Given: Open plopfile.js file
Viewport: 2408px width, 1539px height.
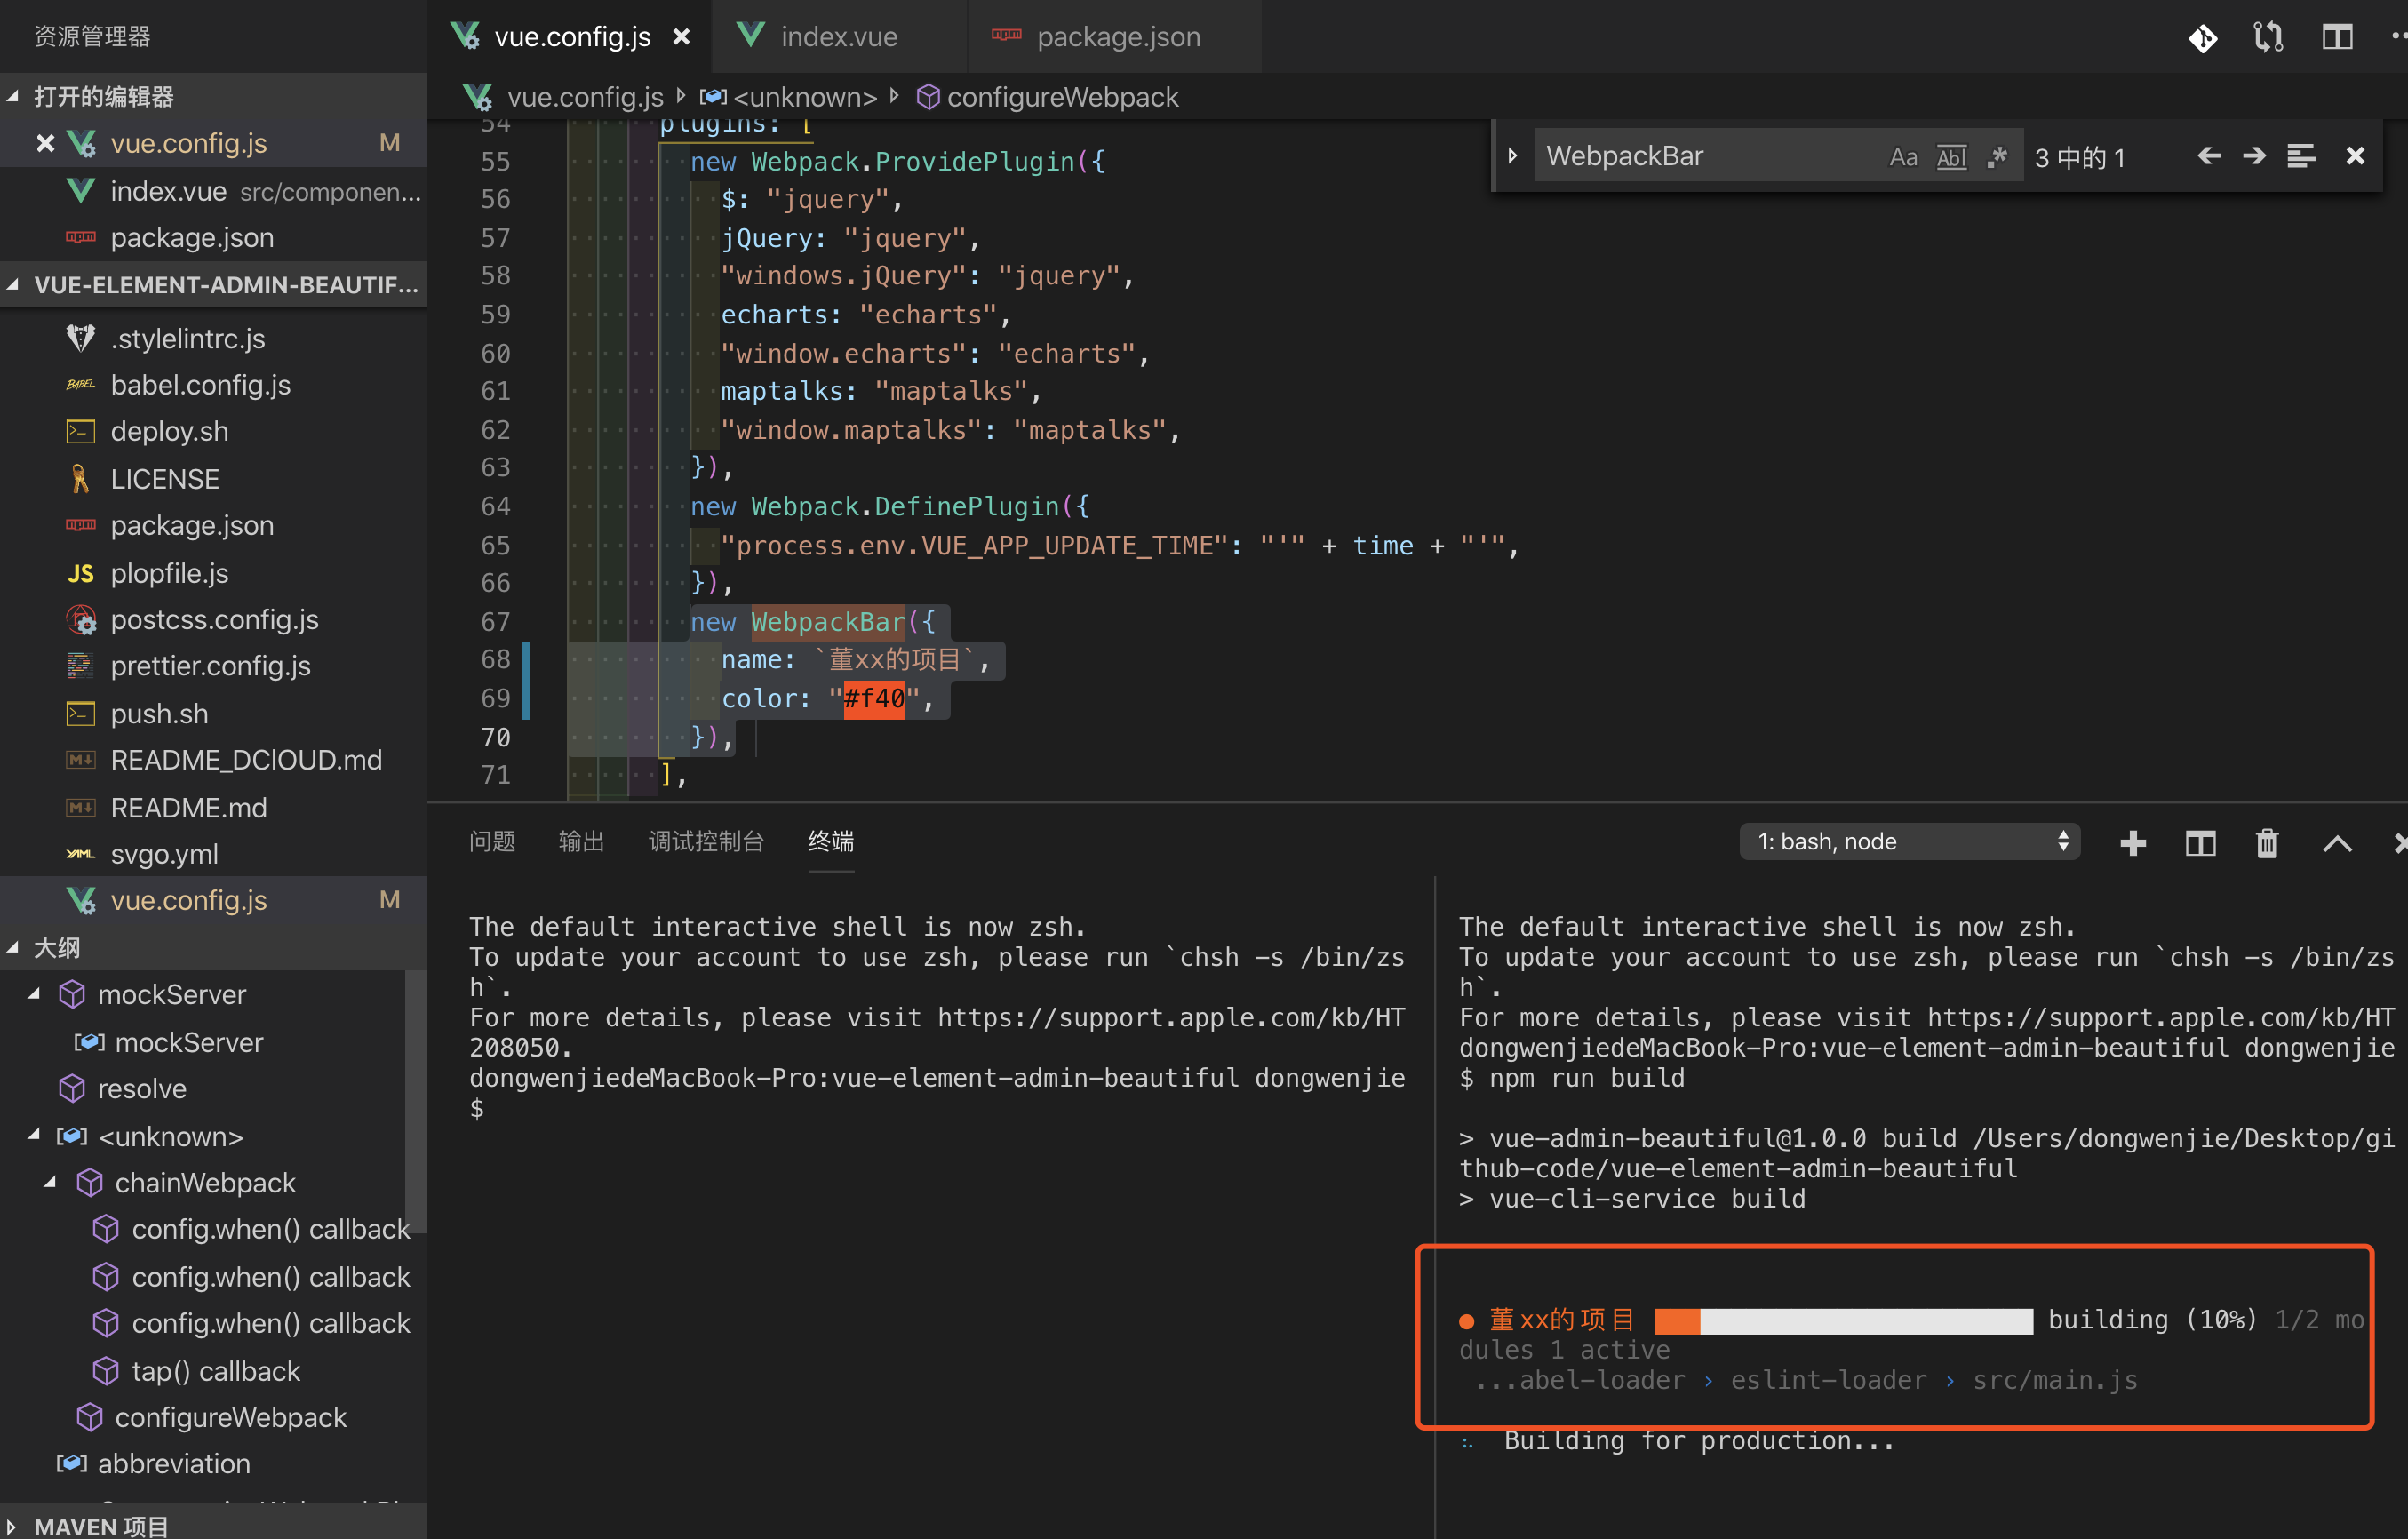Looking at the screenshot, I should [x=213, y=573].
